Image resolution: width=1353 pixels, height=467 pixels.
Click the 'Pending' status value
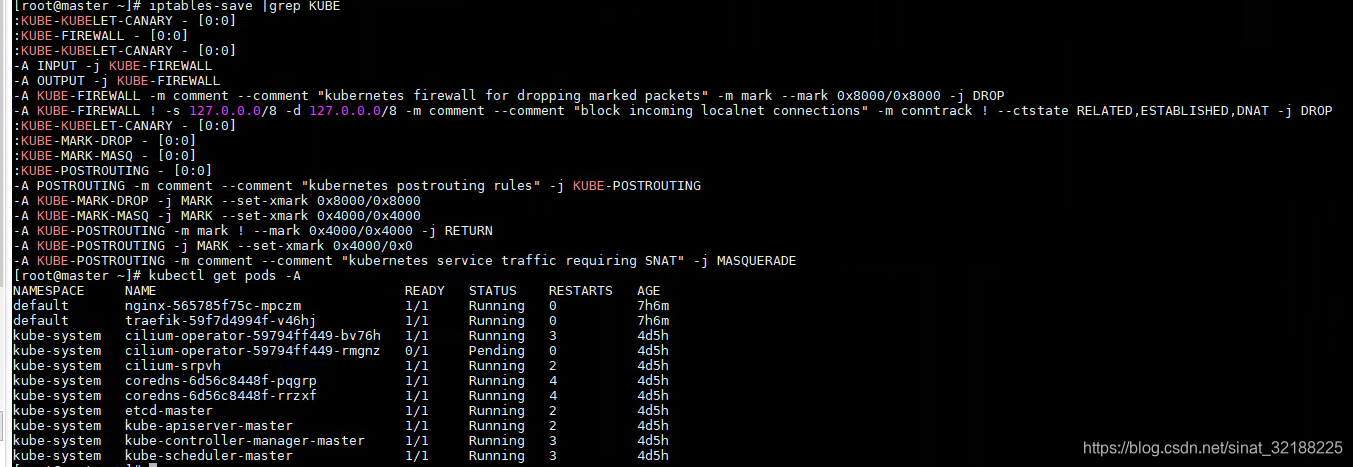point(497,350)
